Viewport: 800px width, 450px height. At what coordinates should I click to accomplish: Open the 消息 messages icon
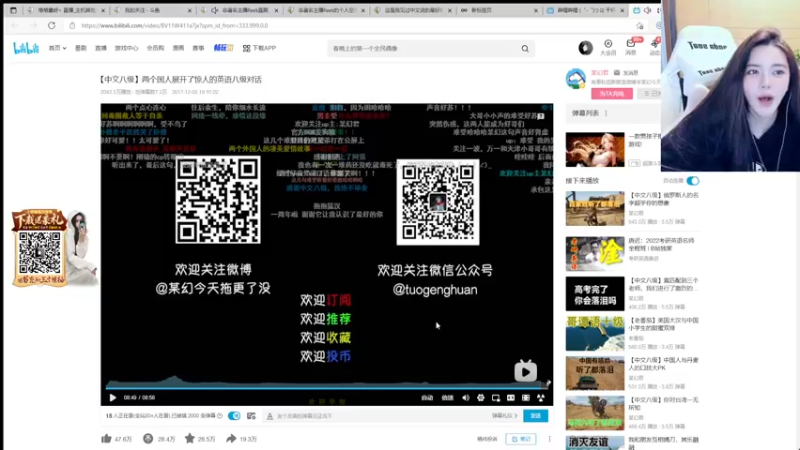click(631, 47)
